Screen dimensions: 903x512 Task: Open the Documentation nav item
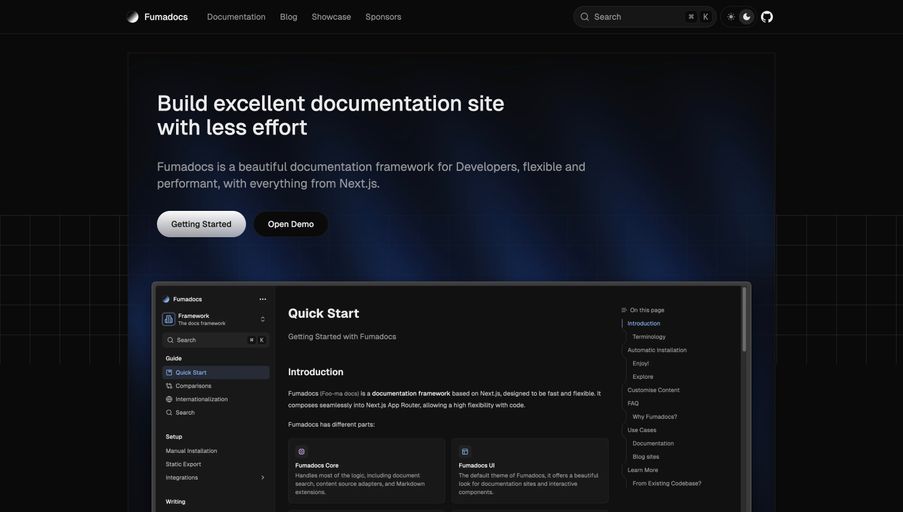236,17
